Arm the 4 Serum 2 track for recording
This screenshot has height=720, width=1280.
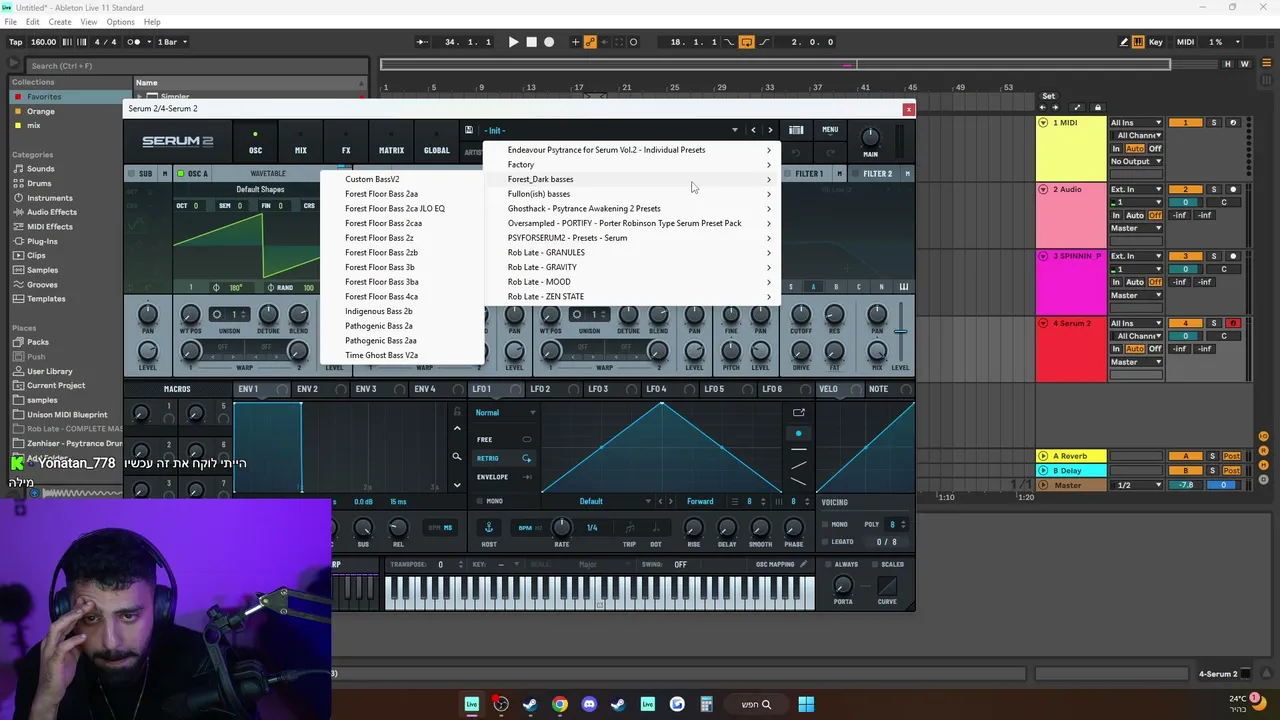click(1233, 324)
